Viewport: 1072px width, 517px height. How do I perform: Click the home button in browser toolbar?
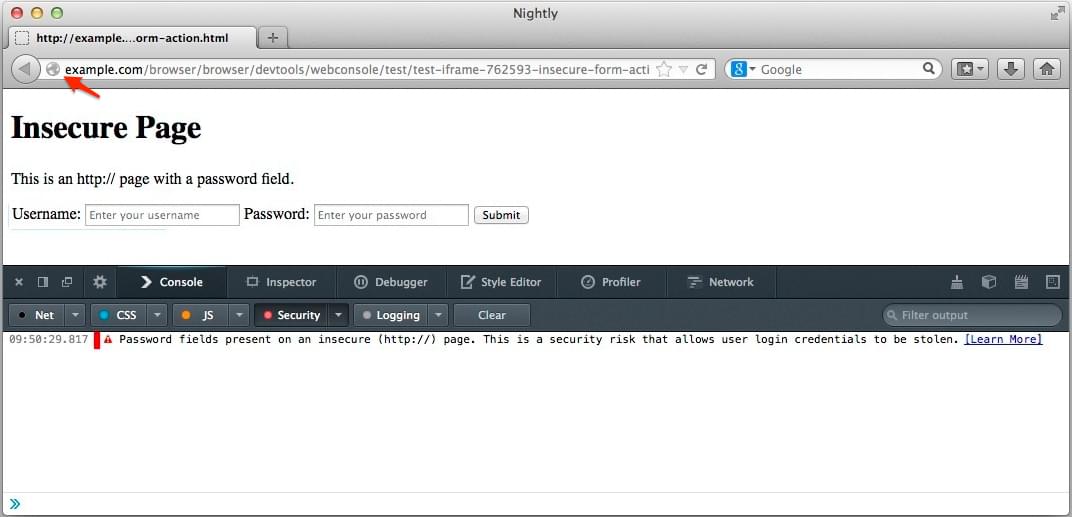(1046, 69)
